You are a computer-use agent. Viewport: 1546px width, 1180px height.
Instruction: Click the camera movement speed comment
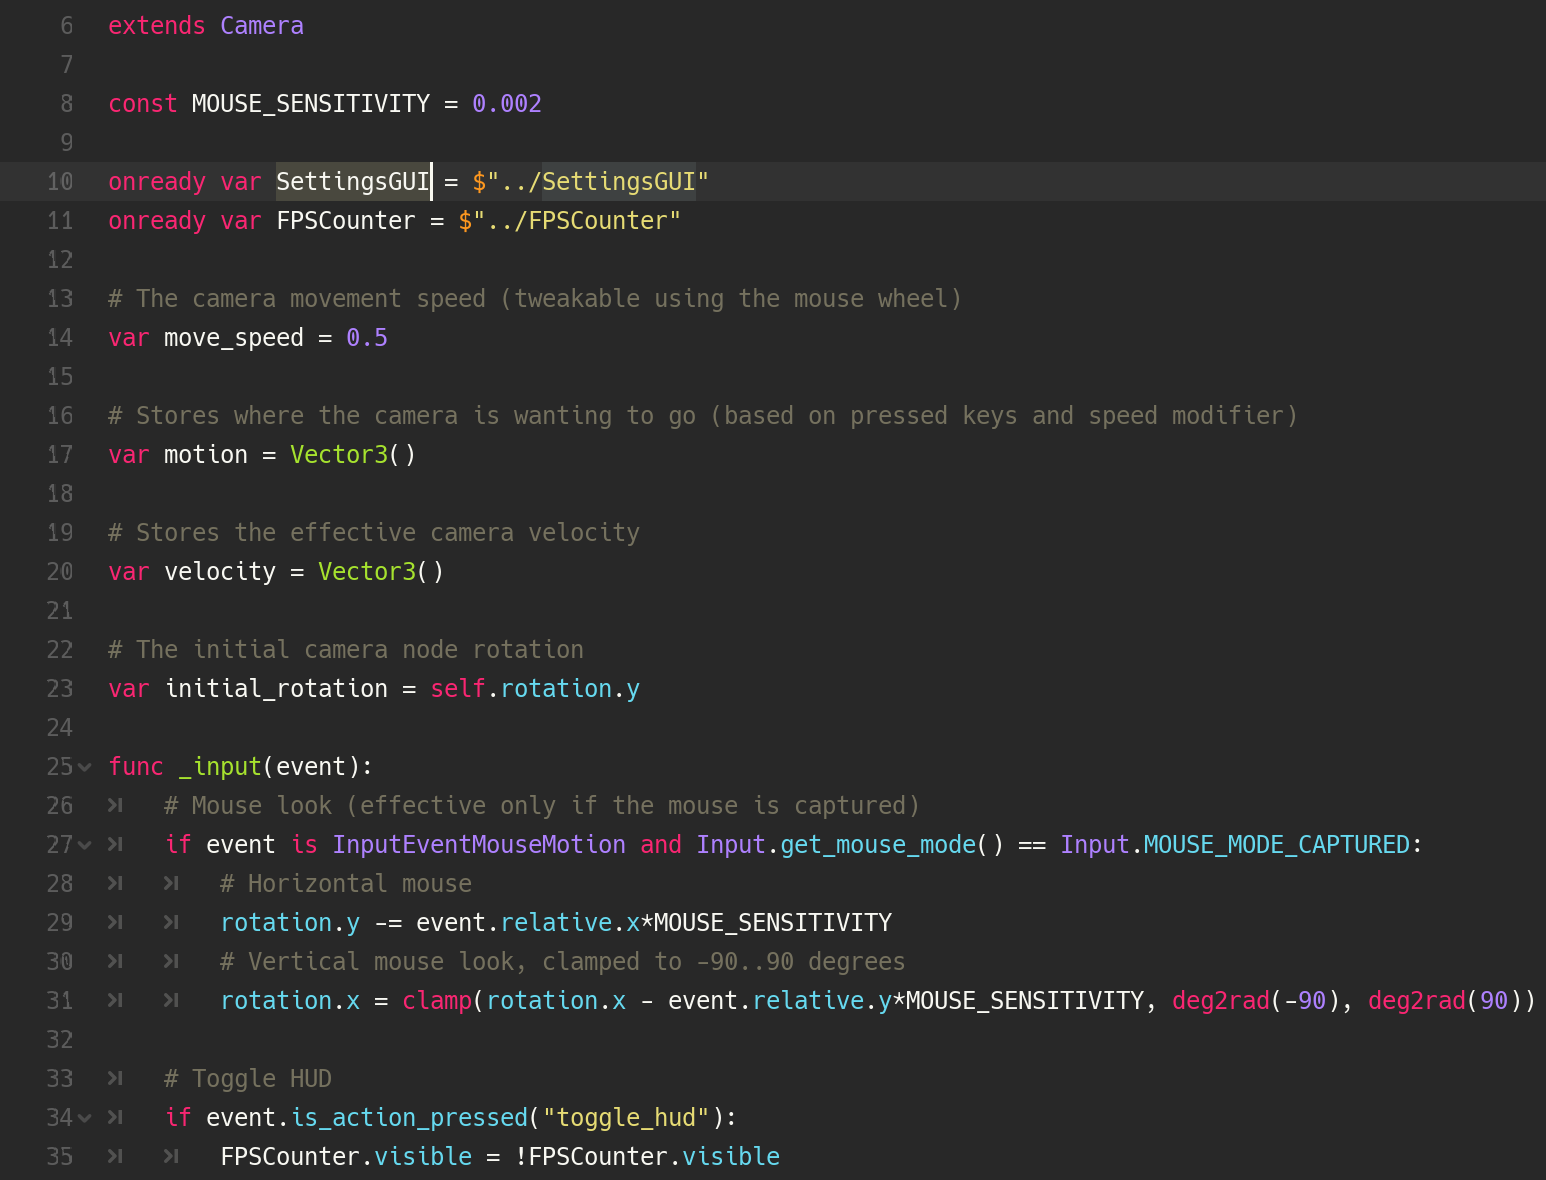[x=535, y=299]
